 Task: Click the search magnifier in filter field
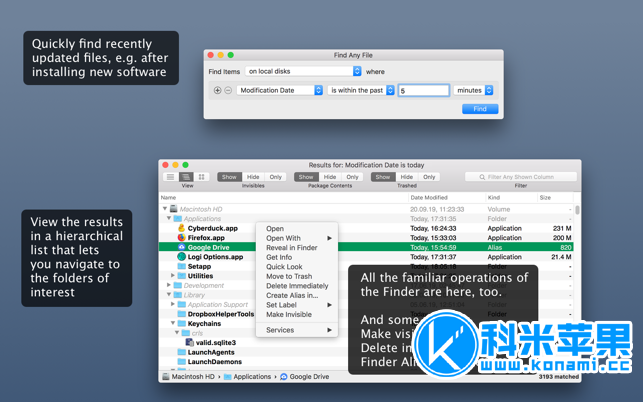482,177
